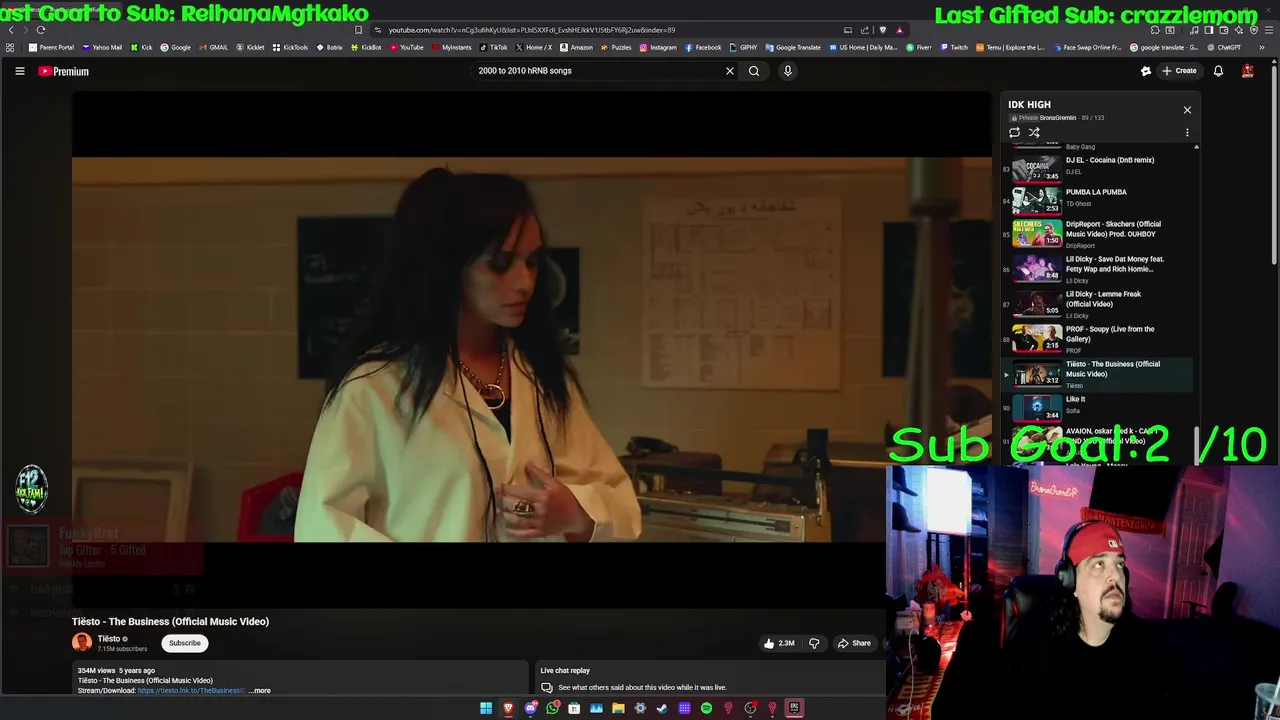Click the browser address bar URL
Image resolution: width=1280 pixels, height=720 pixels.
pos(531,30)
